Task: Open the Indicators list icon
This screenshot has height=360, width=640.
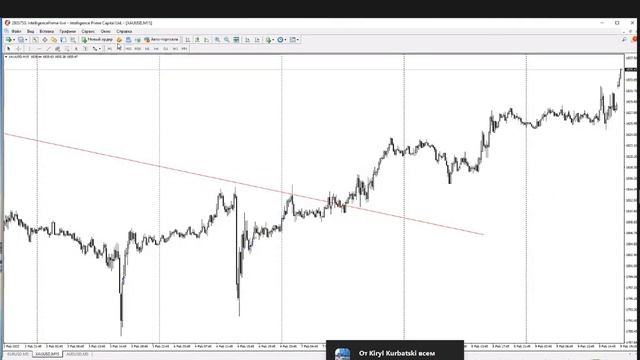Action: point(268,40)
